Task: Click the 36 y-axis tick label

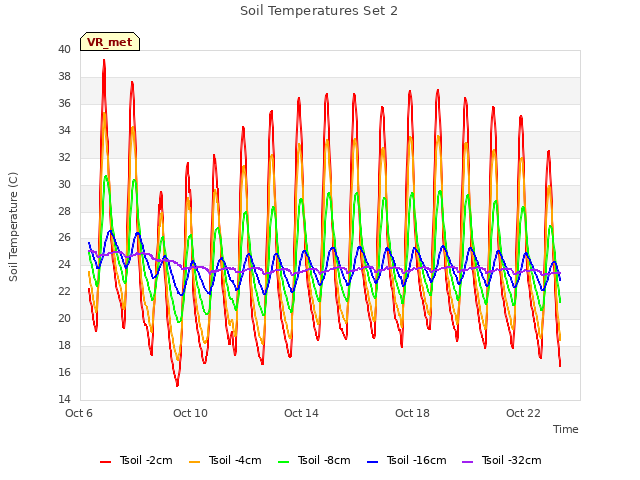Action: [64, 103]
